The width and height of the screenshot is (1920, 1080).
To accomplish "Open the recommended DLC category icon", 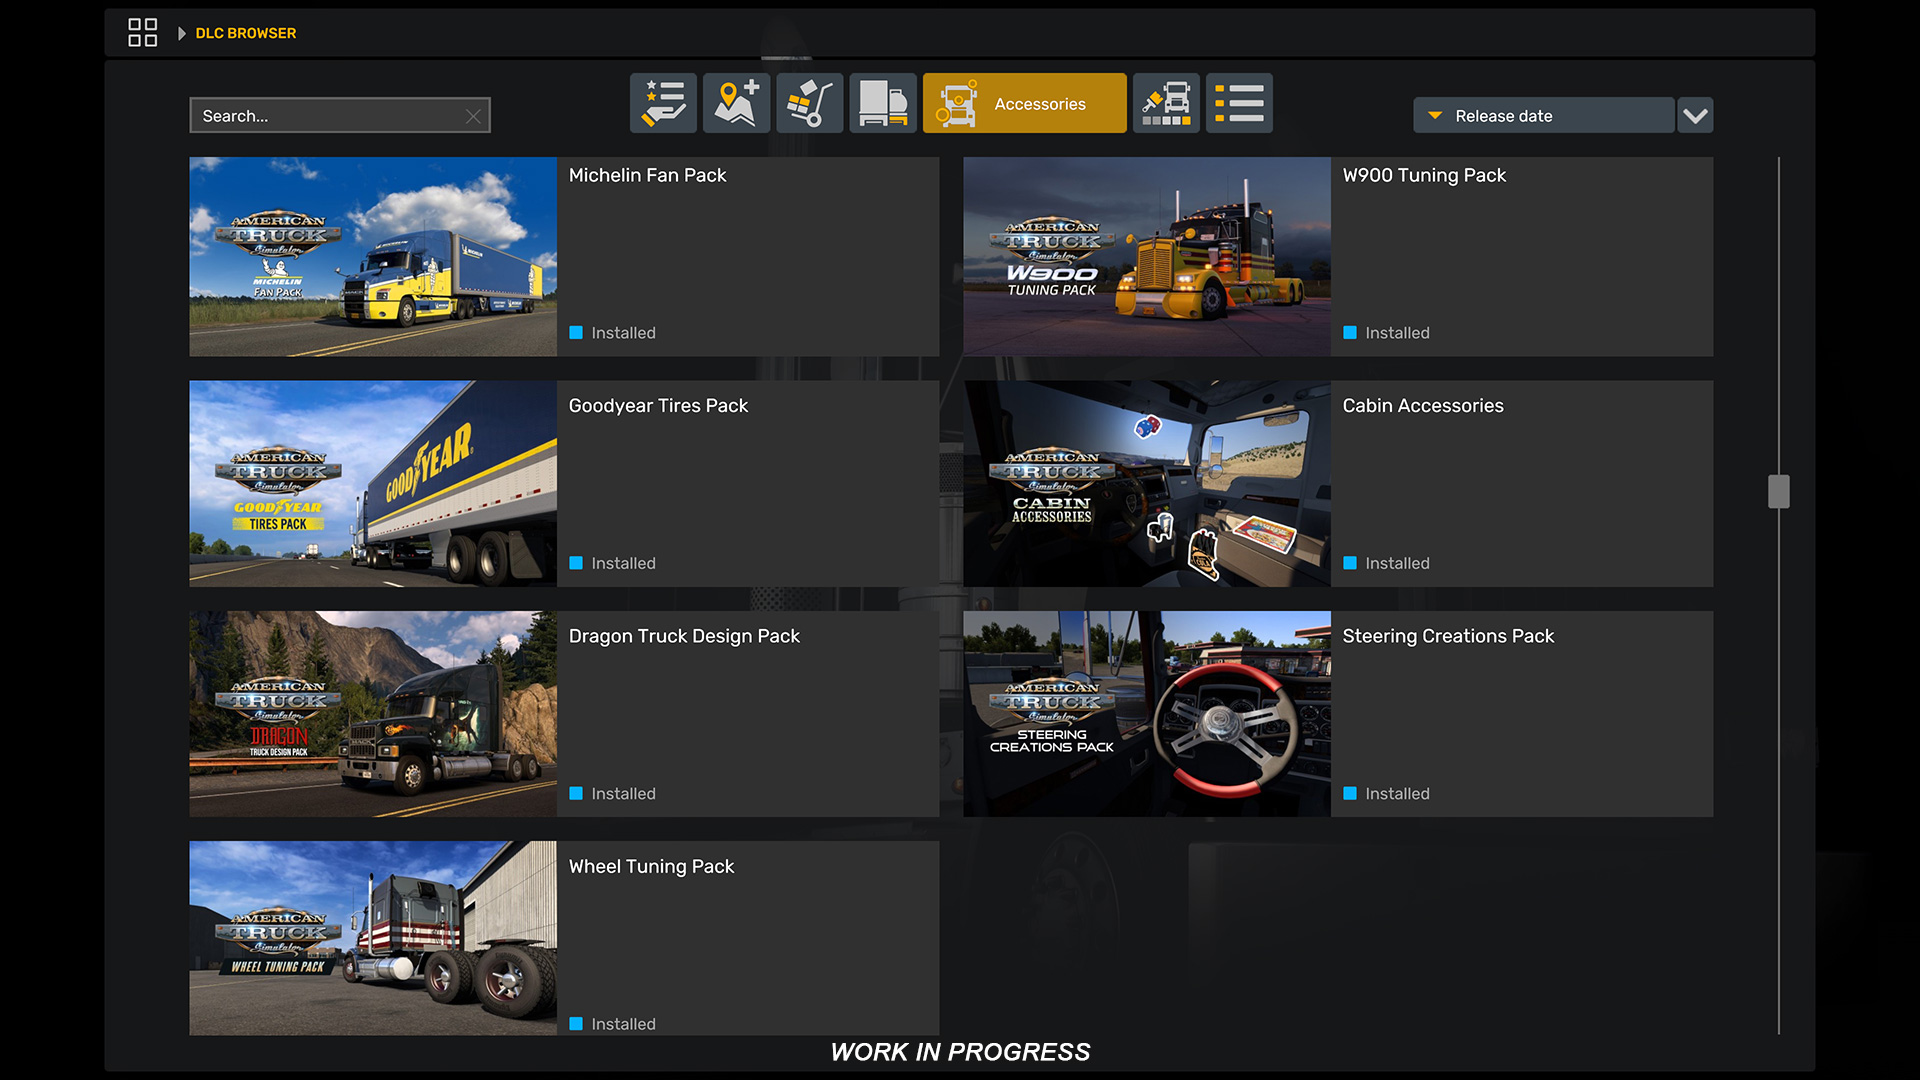I will click(x=663, y=103).
